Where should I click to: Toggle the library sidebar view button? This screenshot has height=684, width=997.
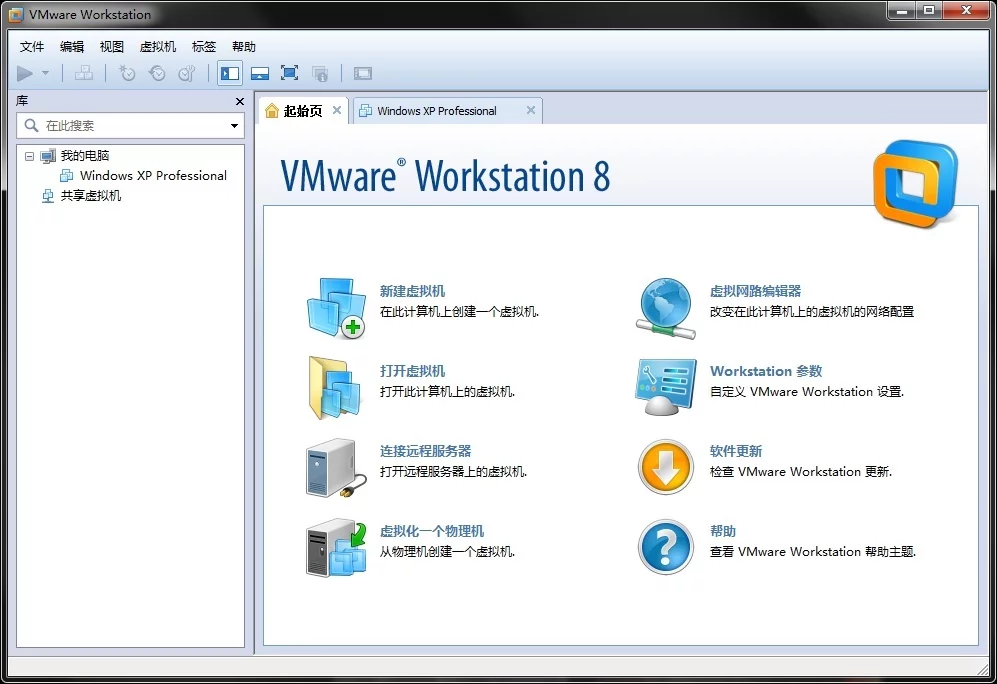pos(230,74)
